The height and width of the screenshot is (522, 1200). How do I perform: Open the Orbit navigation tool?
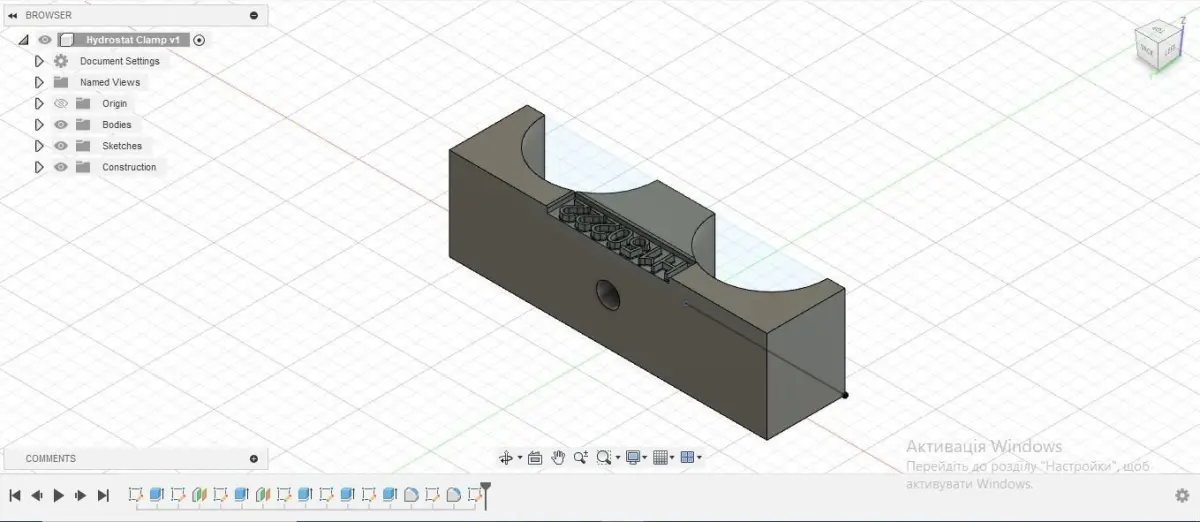click(506, 458)
